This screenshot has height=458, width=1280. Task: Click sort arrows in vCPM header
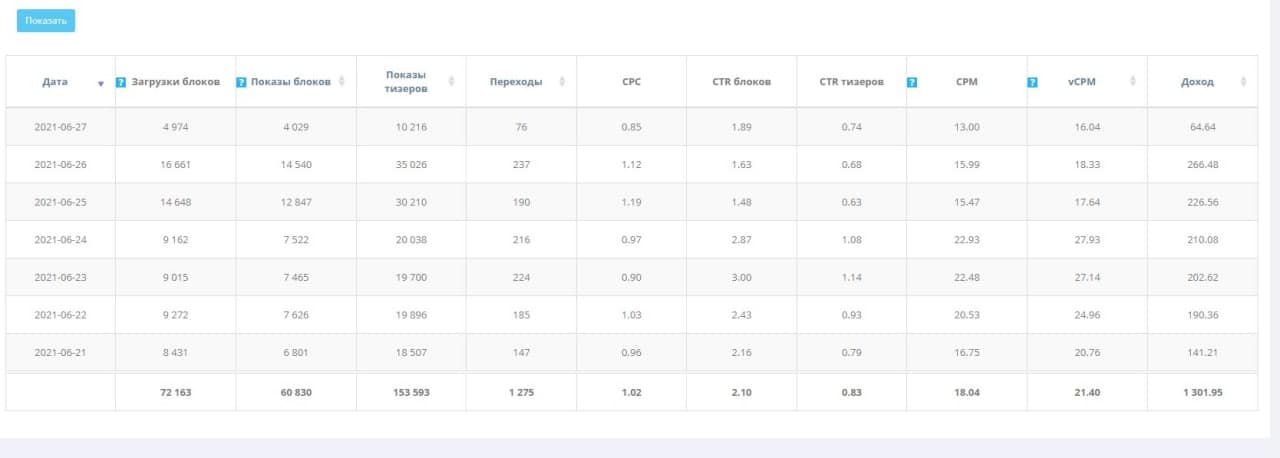[x=1133, y=82]
